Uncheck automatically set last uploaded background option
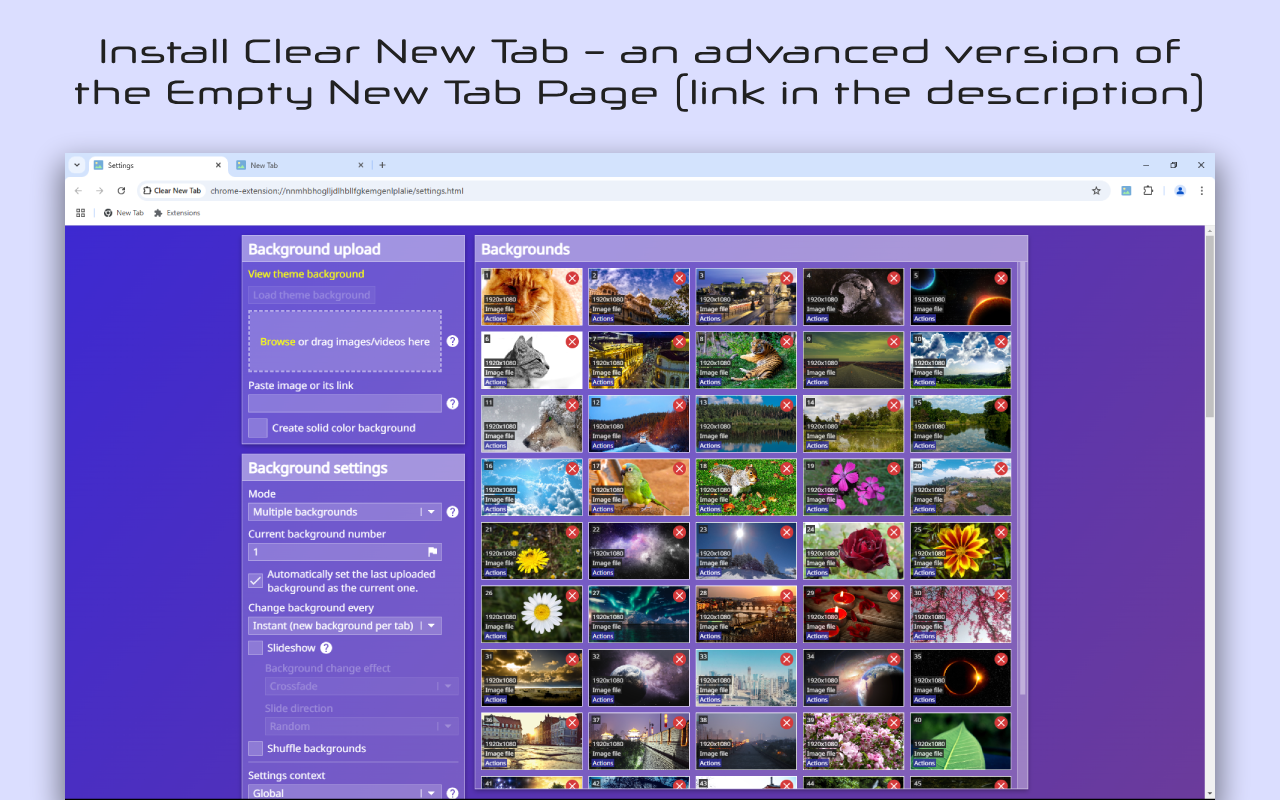 [255, 580]
